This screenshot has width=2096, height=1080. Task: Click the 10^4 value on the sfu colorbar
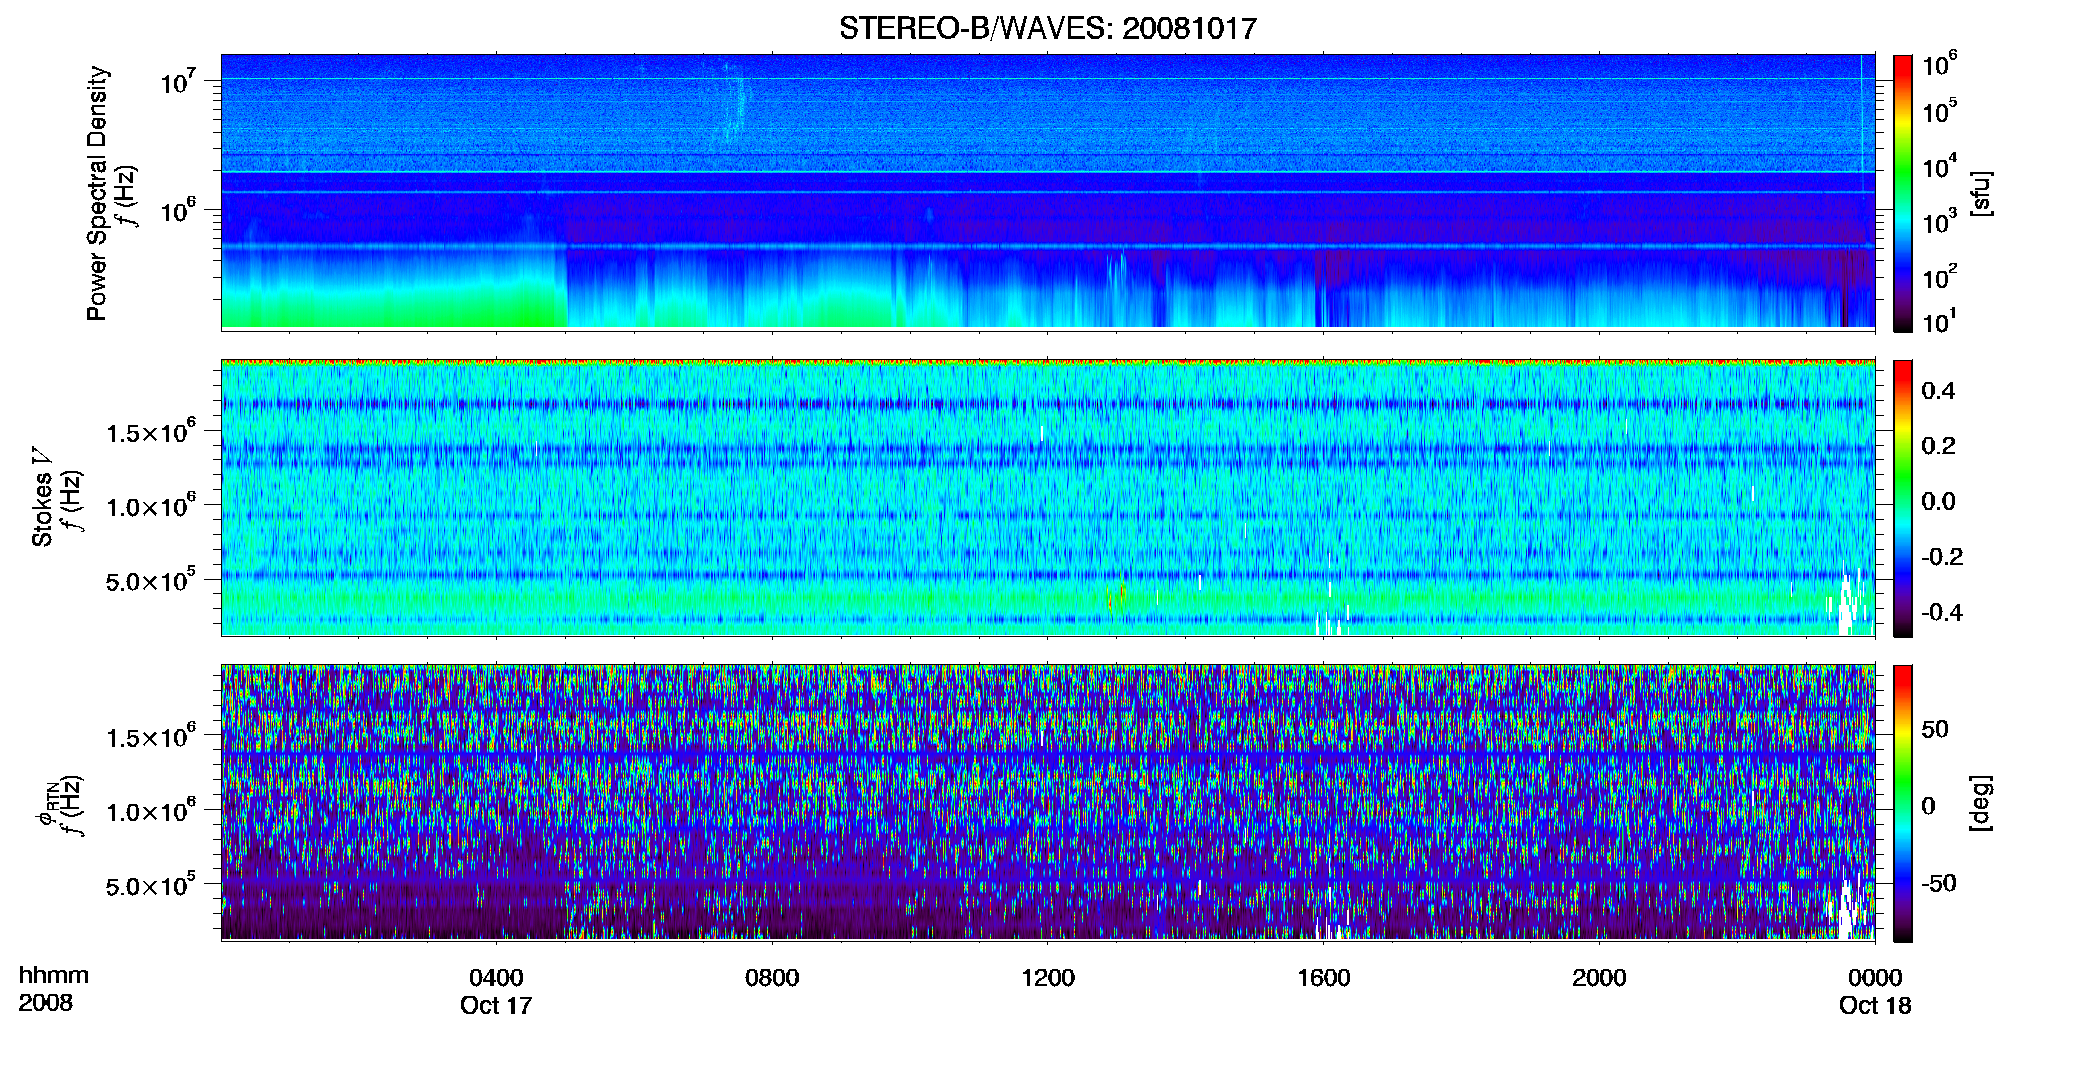(1939, 167)
